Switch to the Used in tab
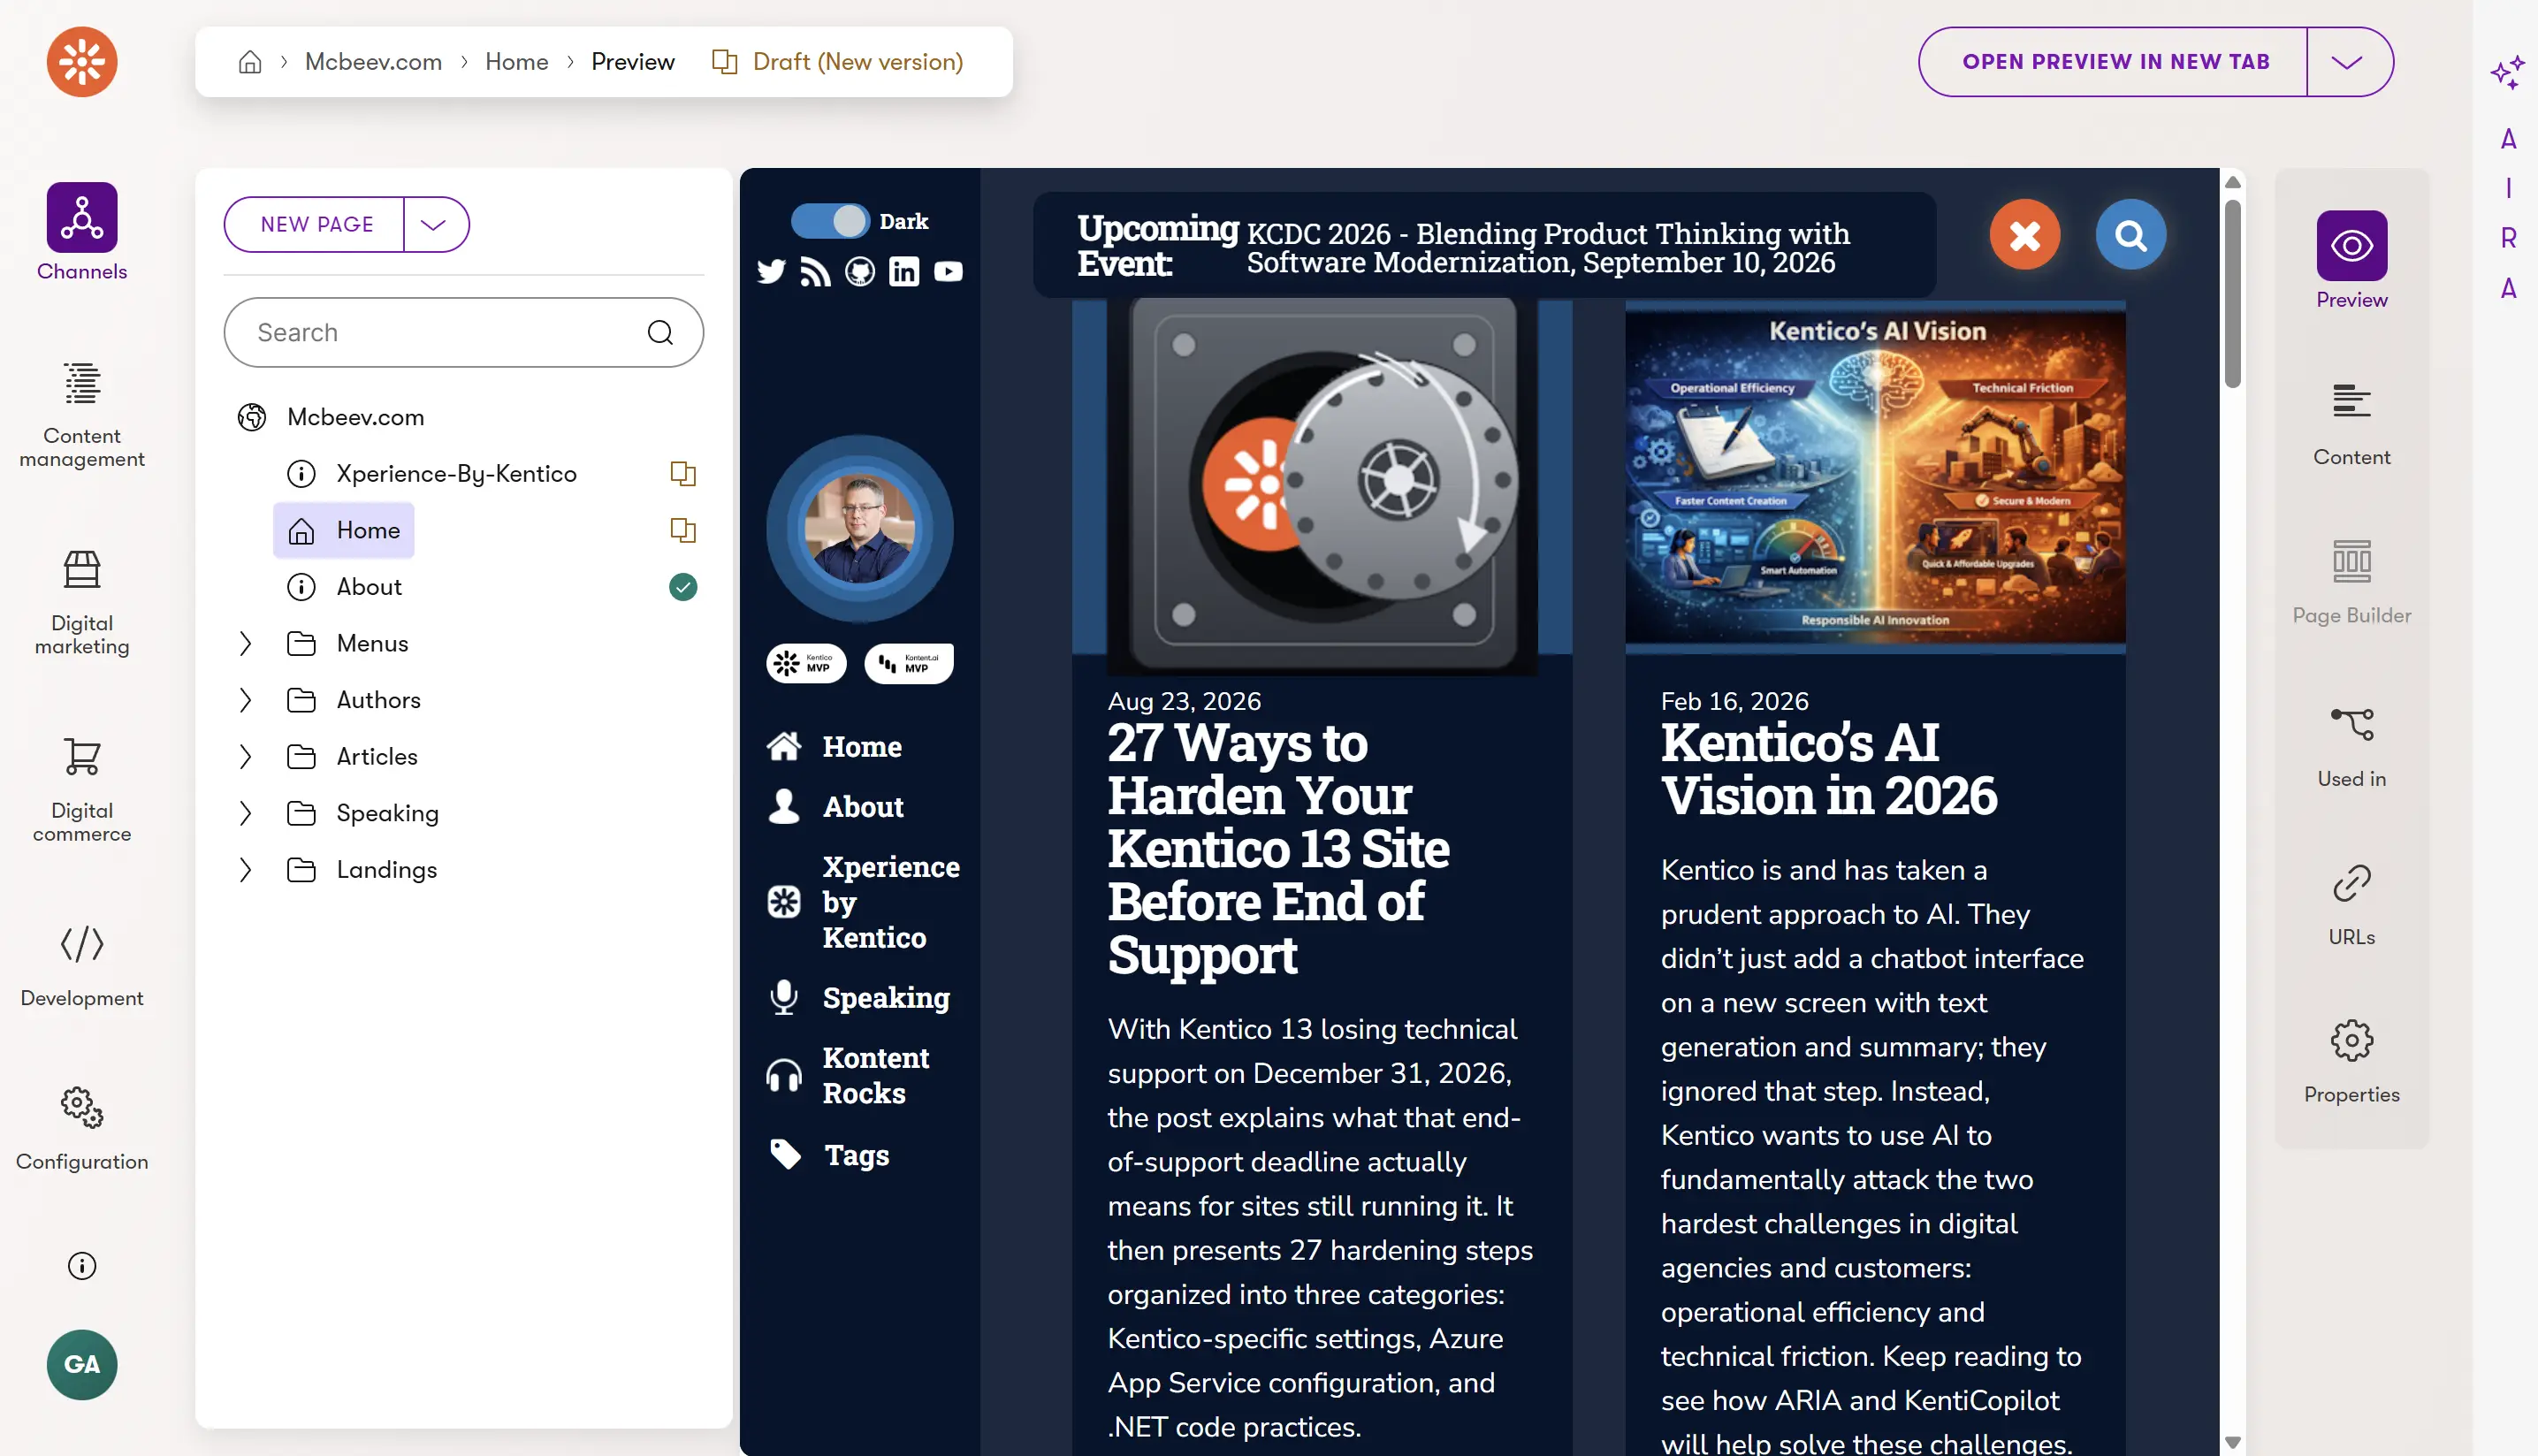 pos(2351,747)
